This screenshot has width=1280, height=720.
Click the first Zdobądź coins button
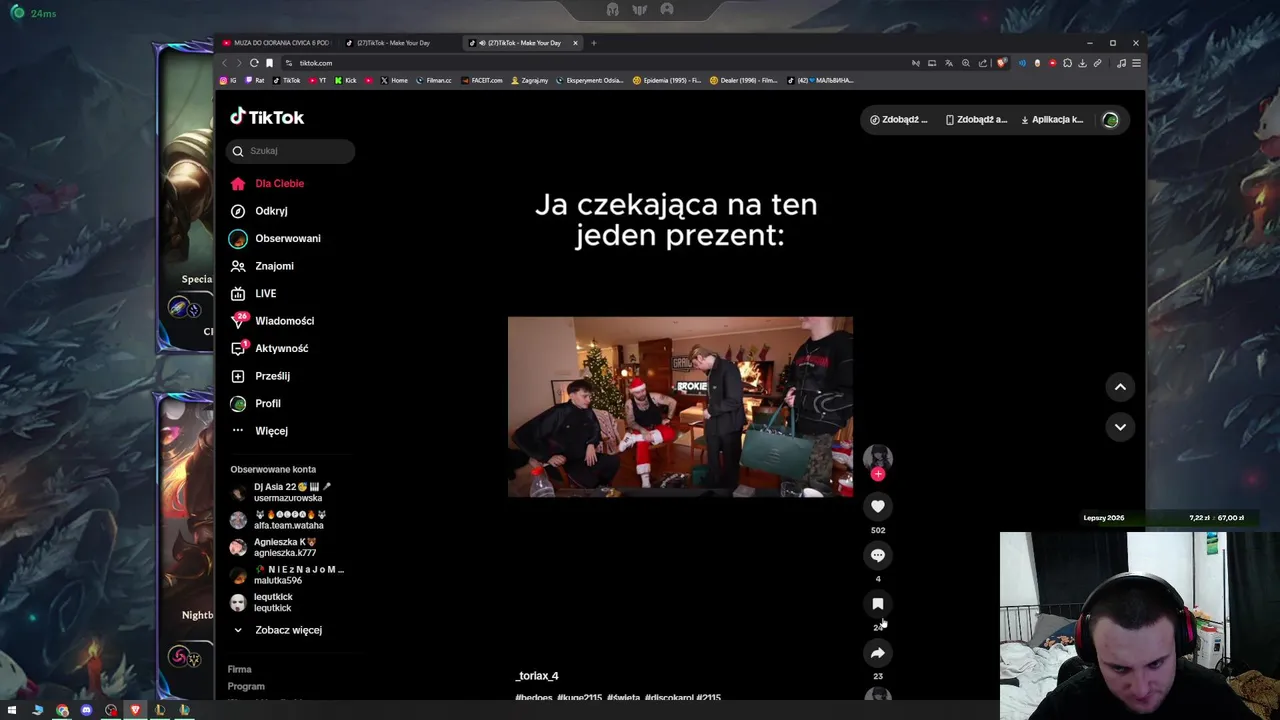pyautogui.click(x=899, y=120)
